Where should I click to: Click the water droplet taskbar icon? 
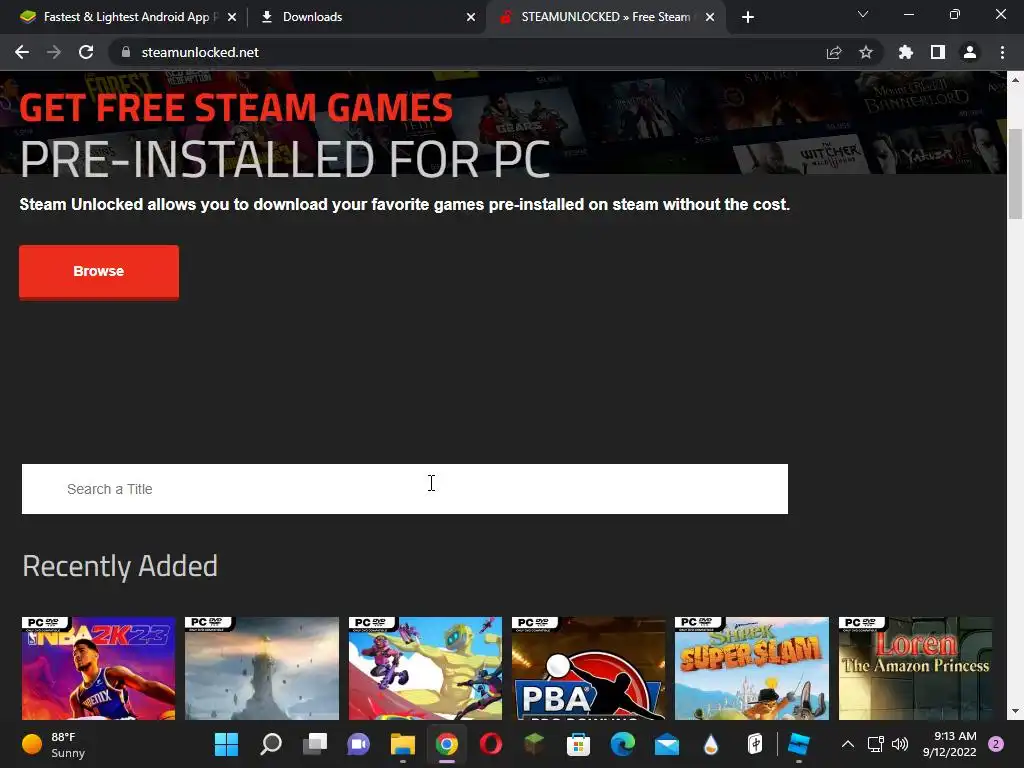[711, 744]
